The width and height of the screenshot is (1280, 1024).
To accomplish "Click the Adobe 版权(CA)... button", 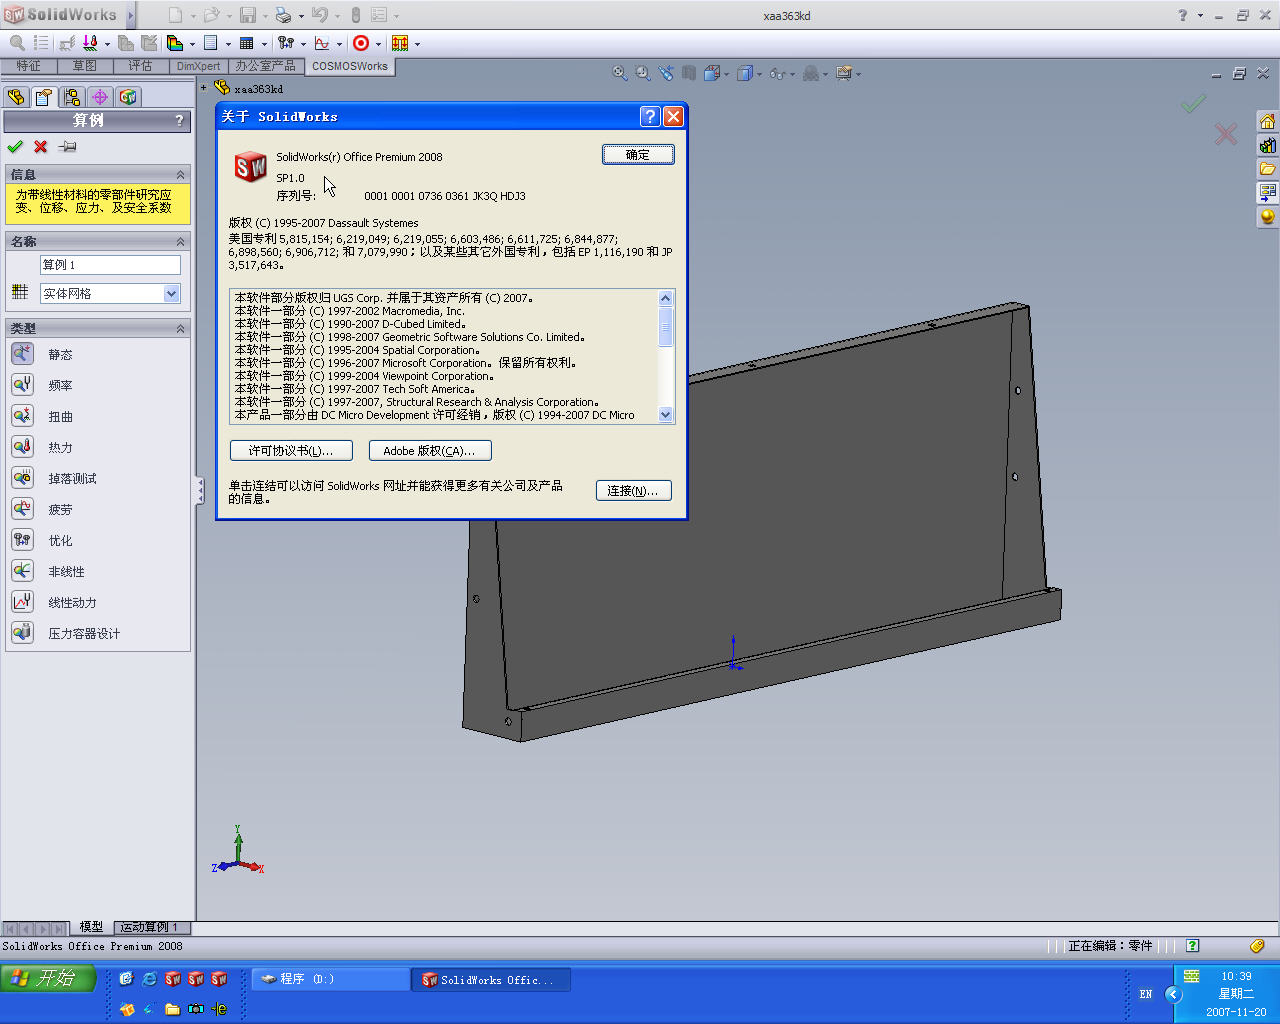I will click(x=430, y=451).
